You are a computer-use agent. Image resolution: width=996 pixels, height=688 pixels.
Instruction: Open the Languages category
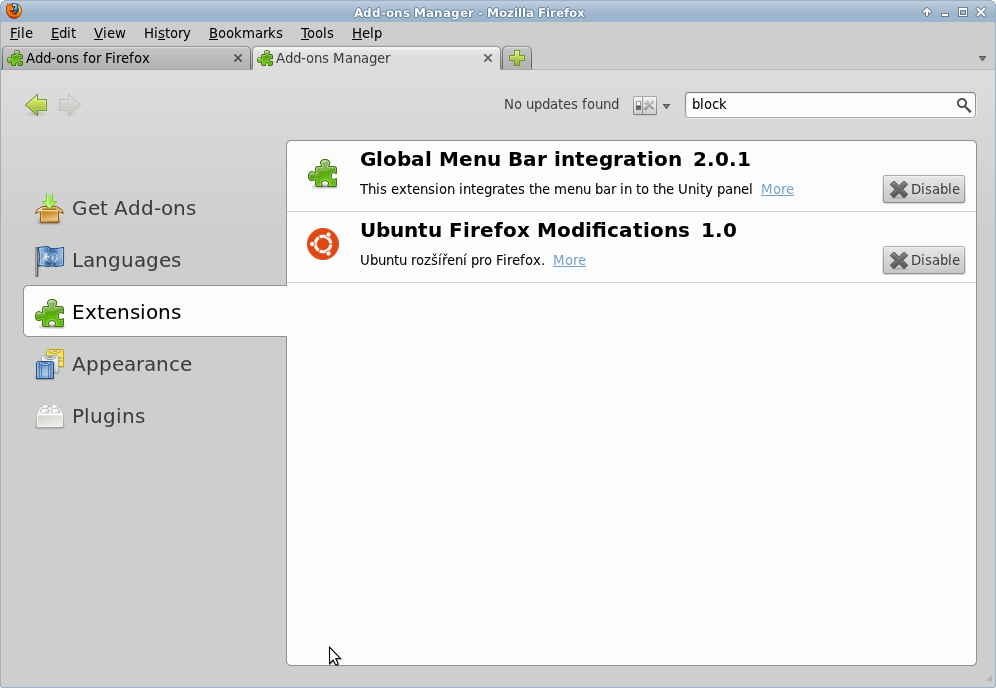(x=155, y=260)
